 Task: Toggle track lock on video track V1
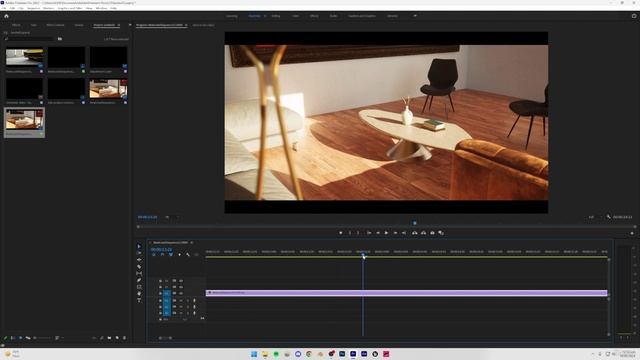(x=160, y=293)
